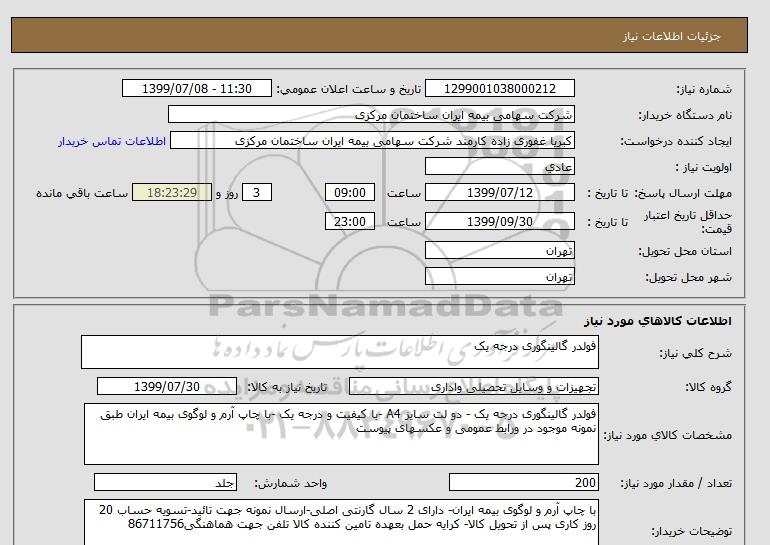
Task: Click the label 'تعداد / مقدار مورد نیاز:'
Action: pos(676,484)
